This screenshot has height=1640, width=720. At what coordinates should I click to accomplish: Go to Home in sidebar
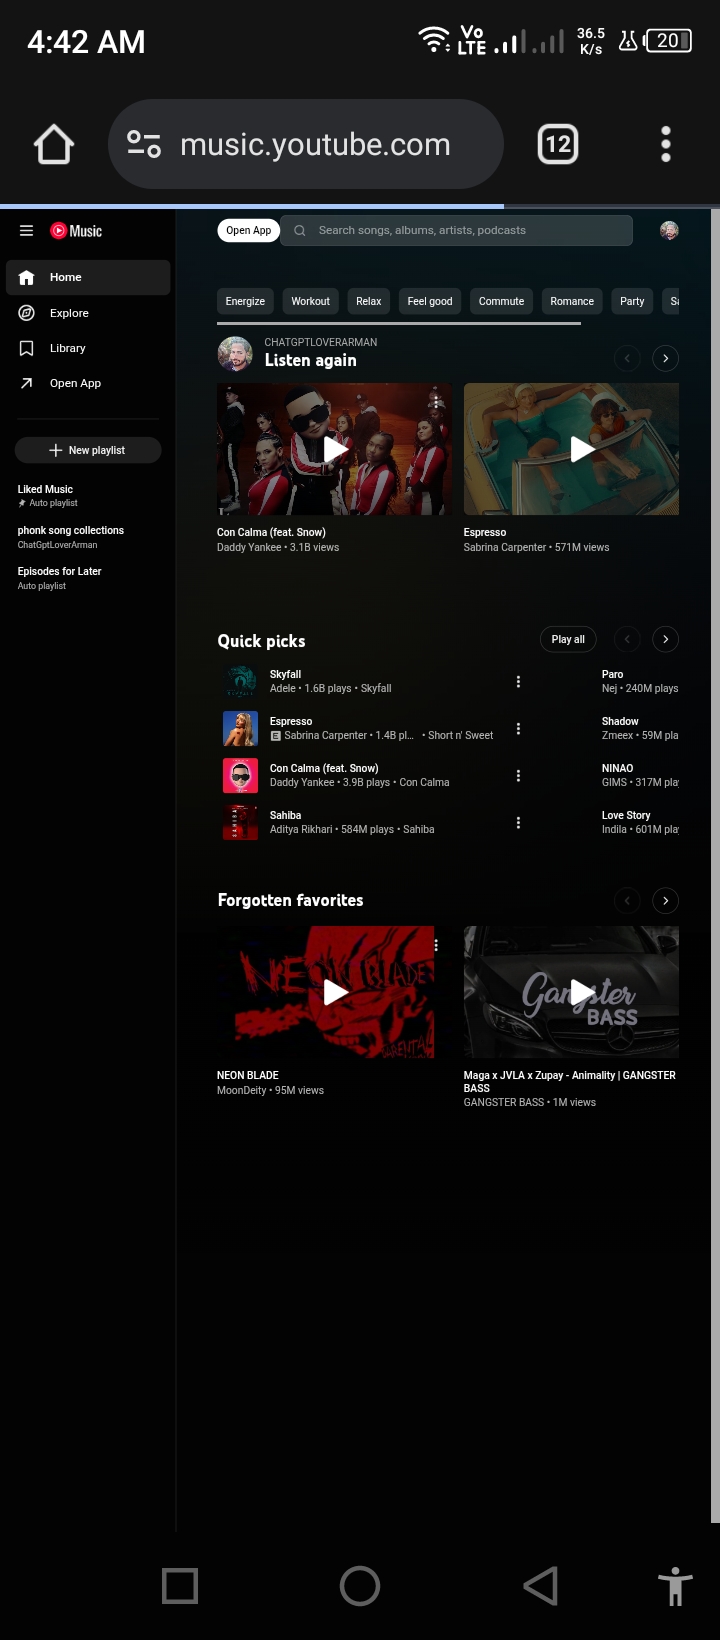(88, 277)
